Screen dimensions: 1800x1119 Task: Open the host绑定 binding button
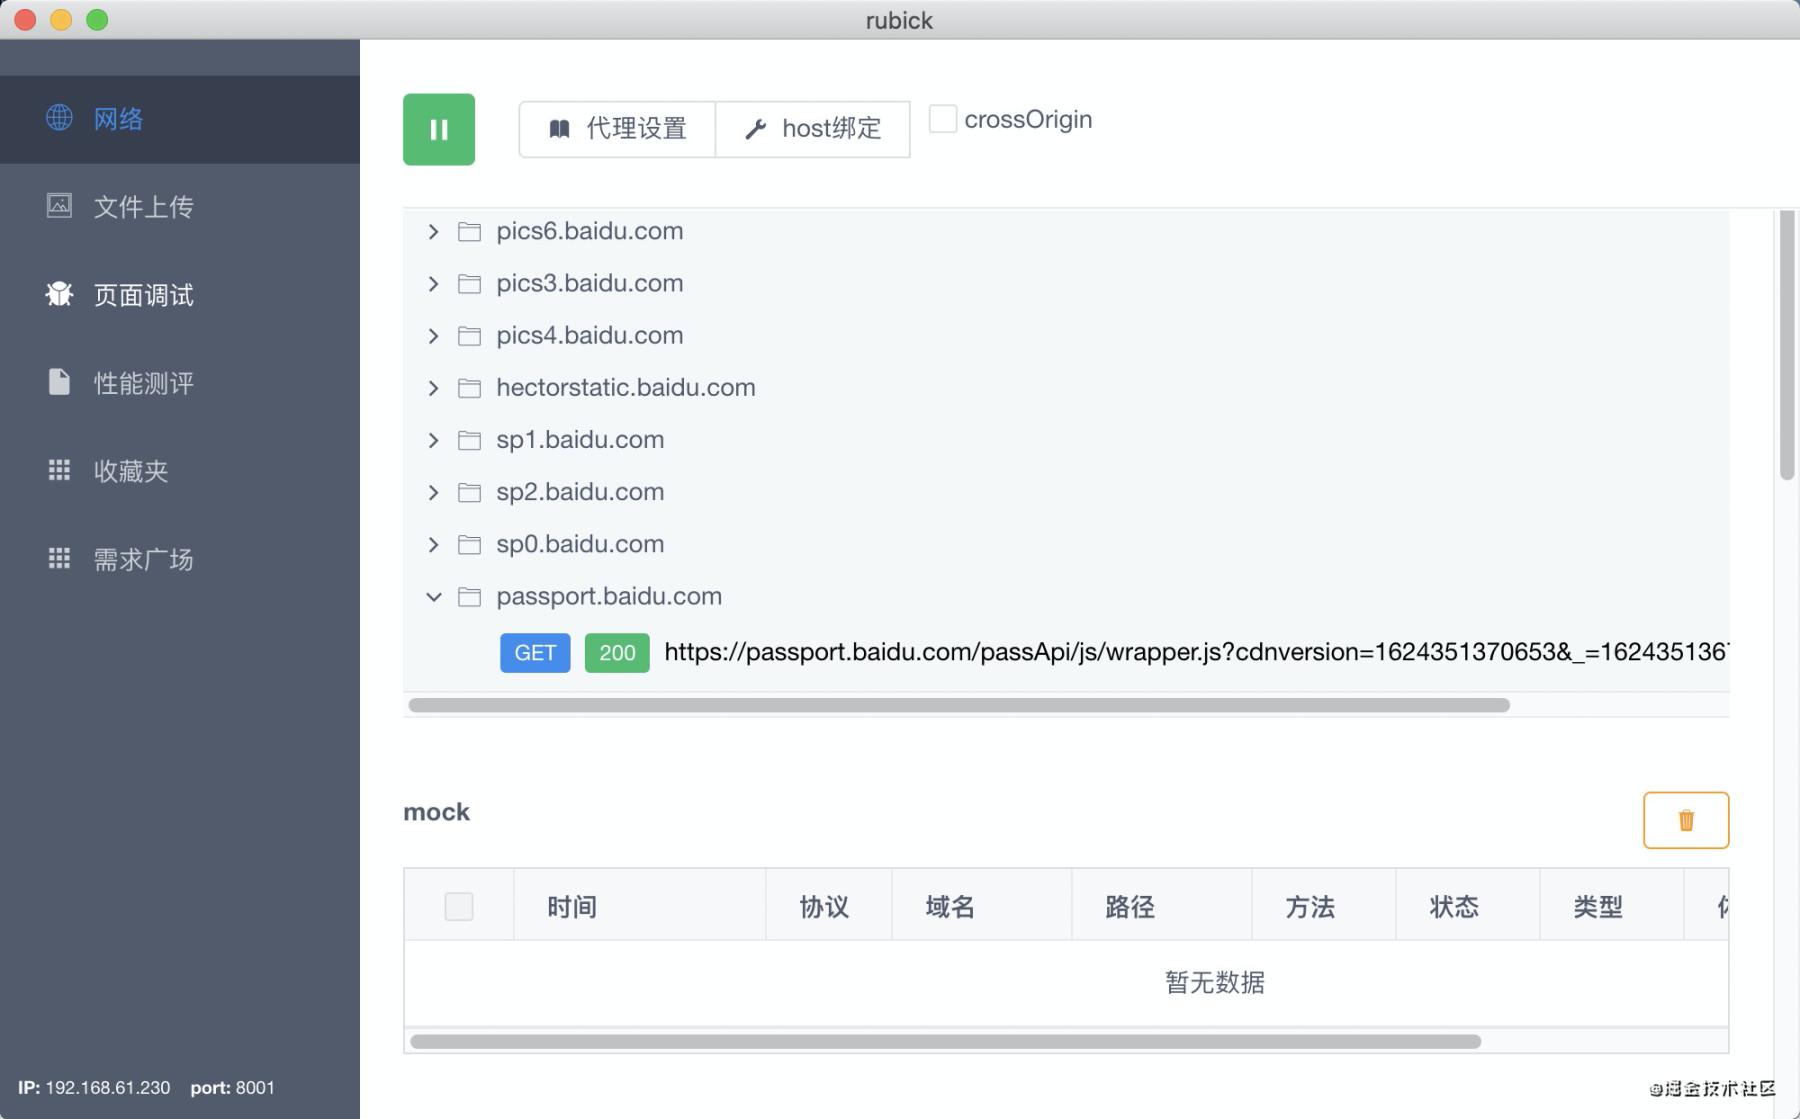click(x=813, y=129)
